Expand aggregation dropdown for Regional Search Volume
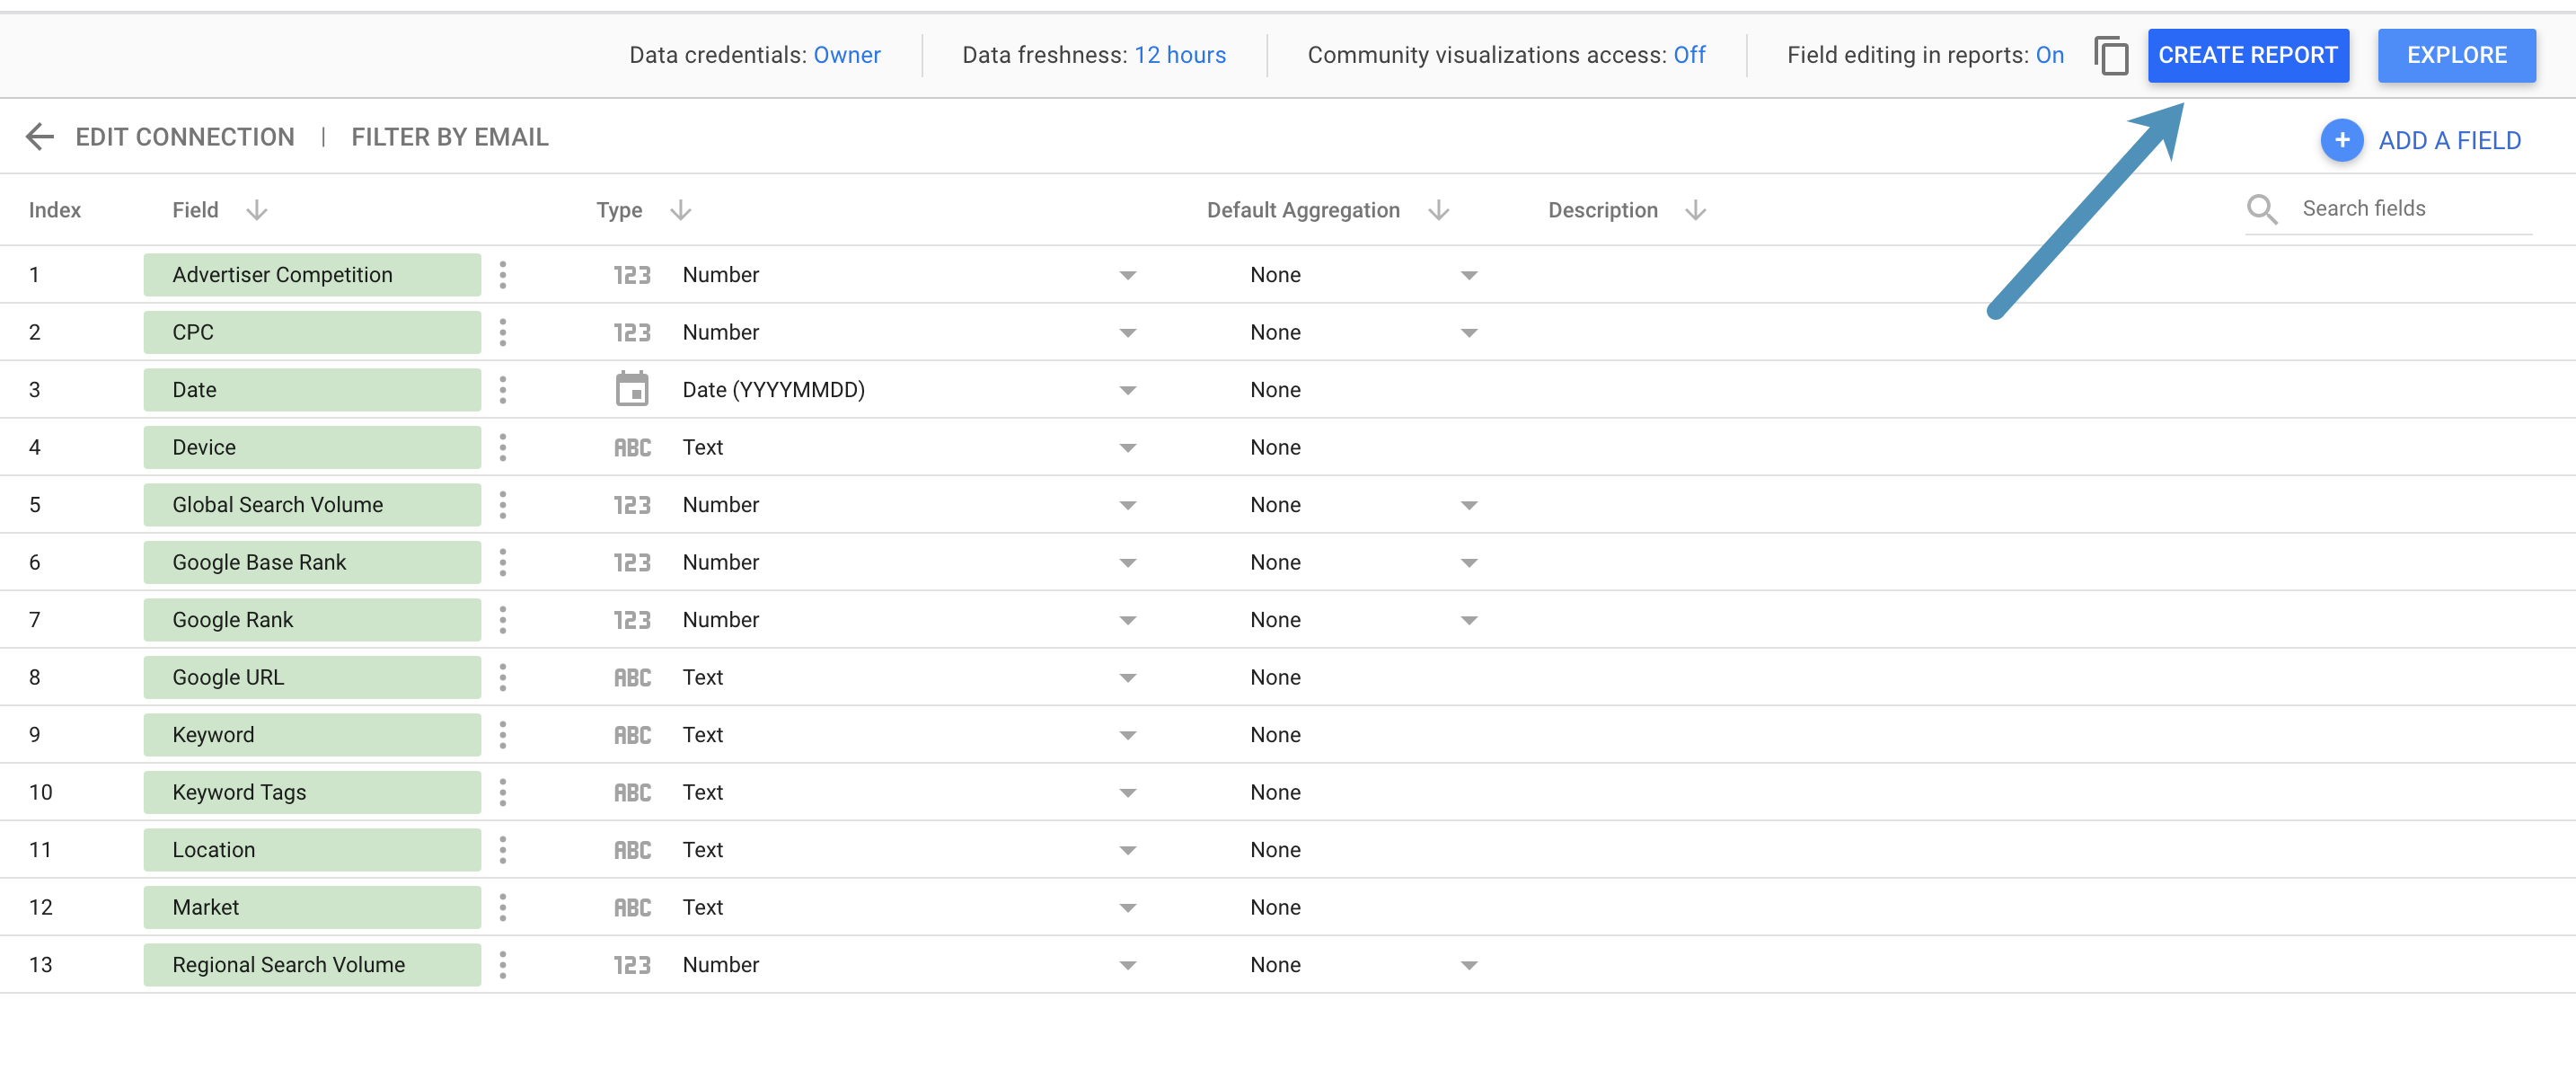 point(1469,966)
